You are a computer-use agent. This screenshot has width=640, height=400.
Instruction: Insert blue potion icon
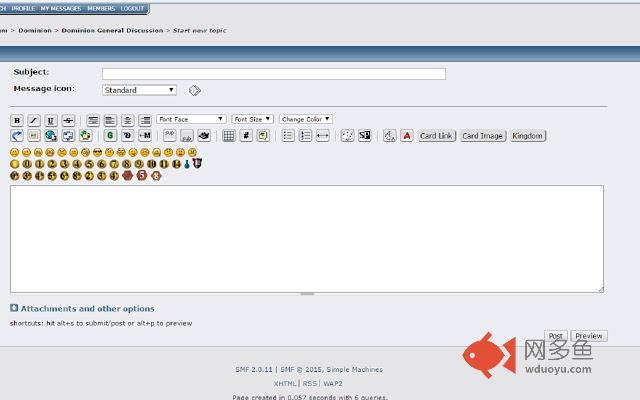(187, 164)
